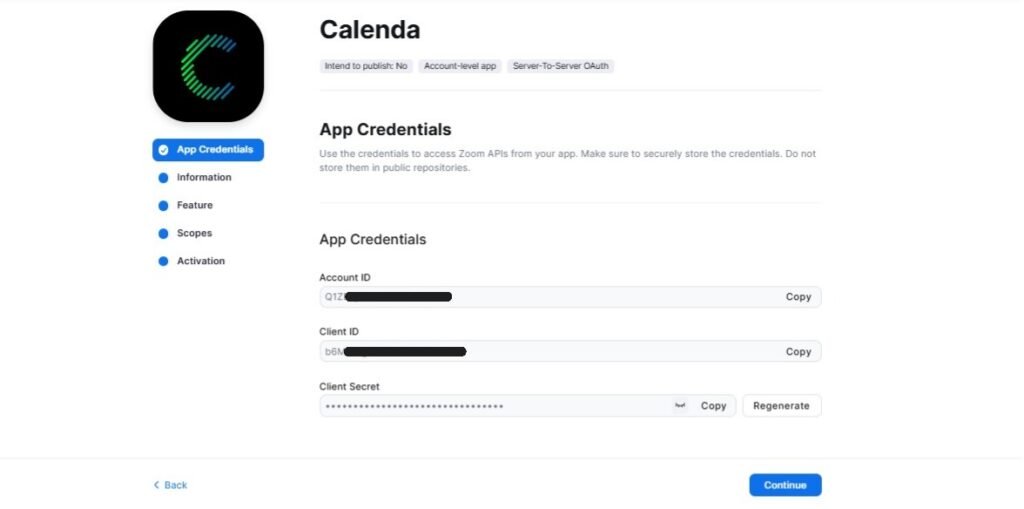
Task: Click the Server-To-Server OAuth tag
Action: [x=560, y=66]
